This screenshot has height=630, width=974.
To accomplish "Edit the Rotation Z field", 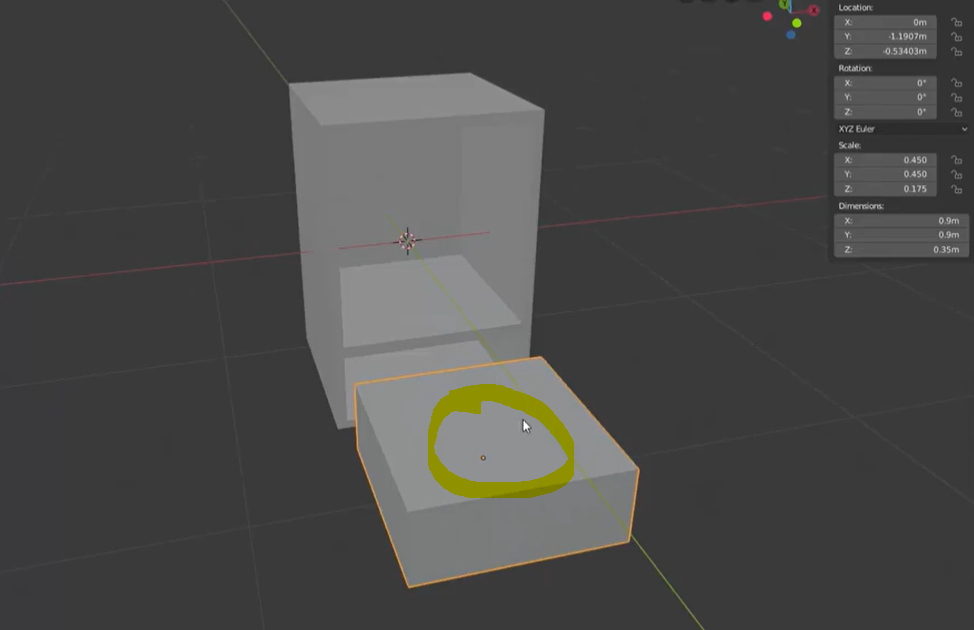I will pyautogui.click(x=885, y=112).
